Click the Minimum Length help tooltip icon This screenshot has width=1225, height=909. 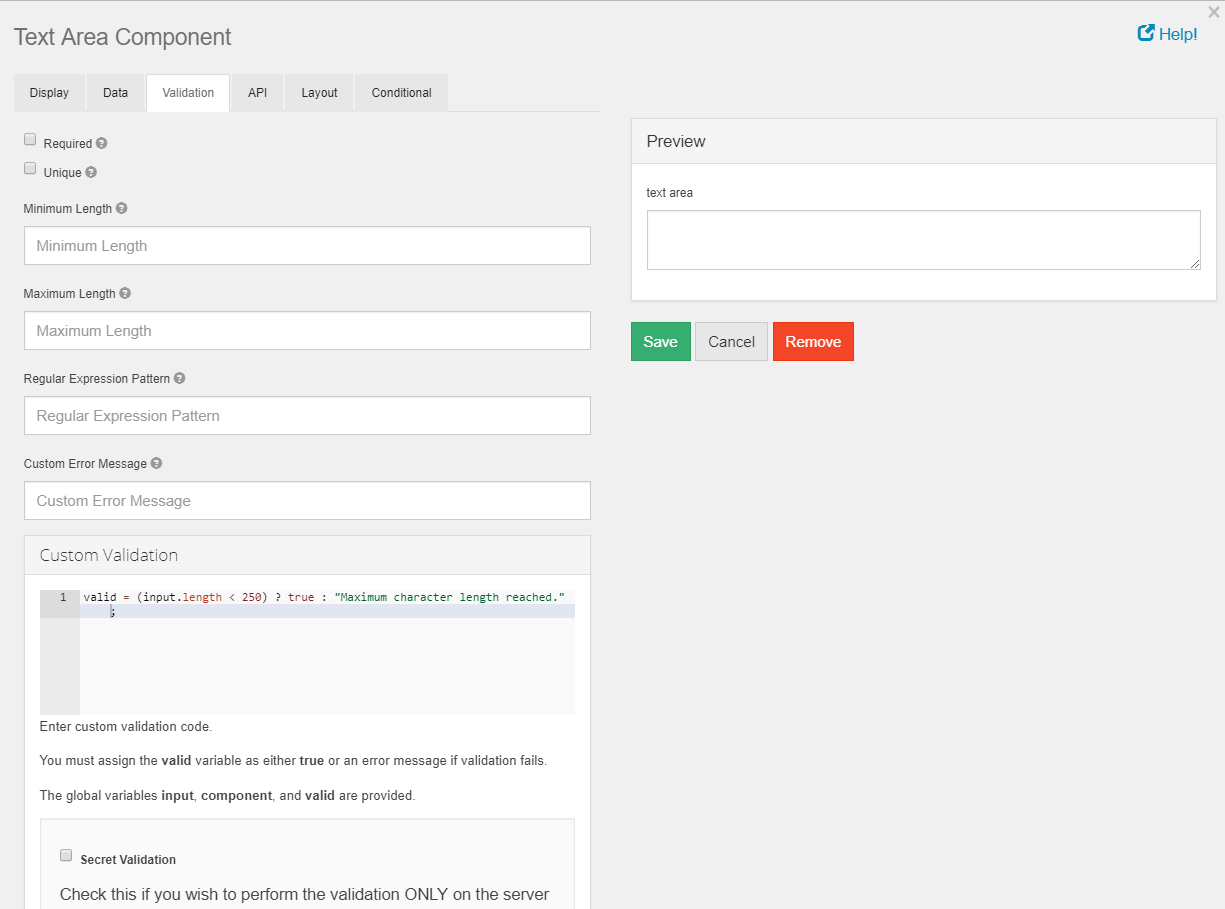coord(122,209)
